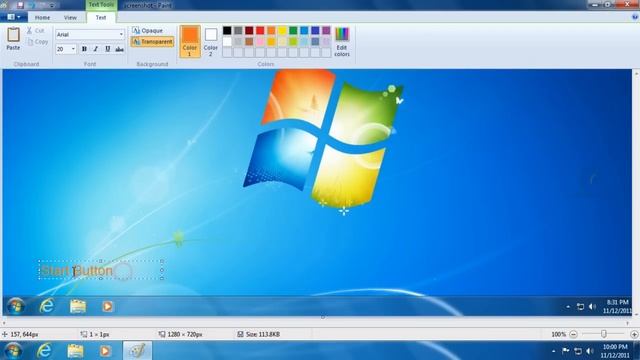Pick the bright red color swatch
The width and height of the screenshot is (640, 360).
tap(260, 31)
